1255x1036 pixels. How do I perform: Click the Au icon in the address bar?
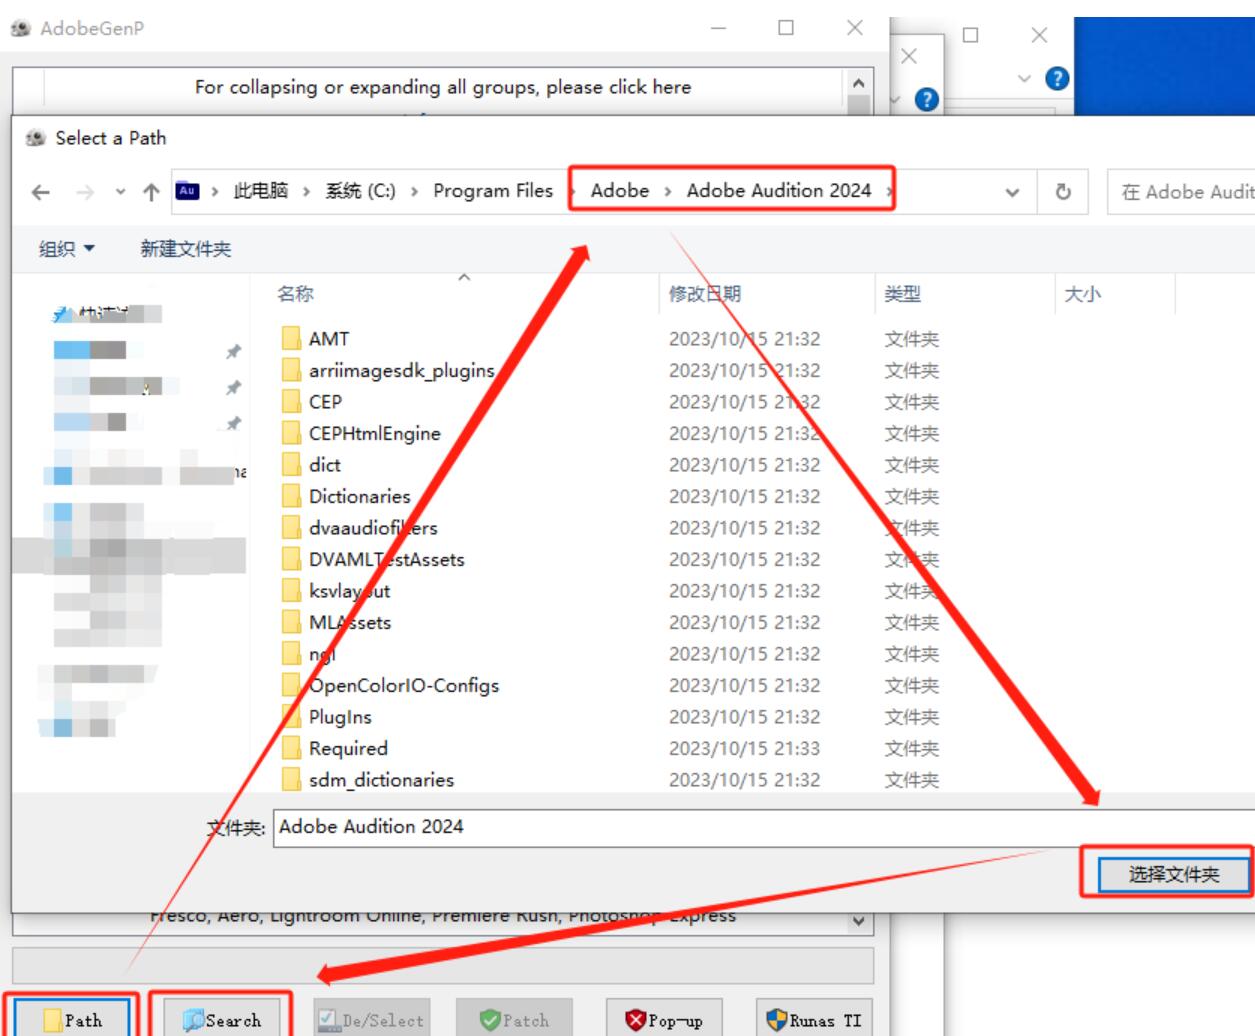pos(187,190)
